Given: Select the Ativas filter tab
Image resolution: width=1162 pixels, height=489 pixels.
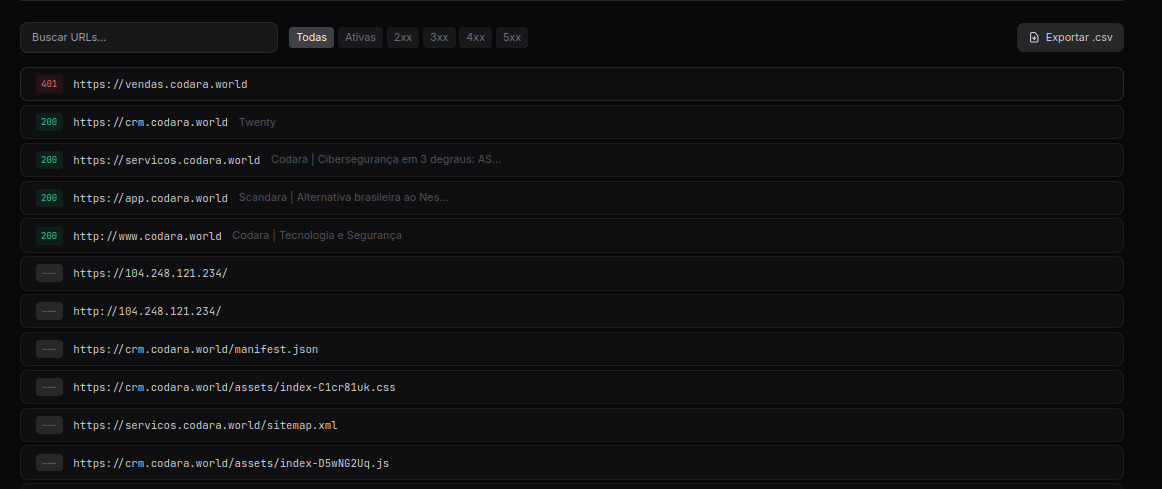Looking at the screenshot, I should [x=360, y=38].
